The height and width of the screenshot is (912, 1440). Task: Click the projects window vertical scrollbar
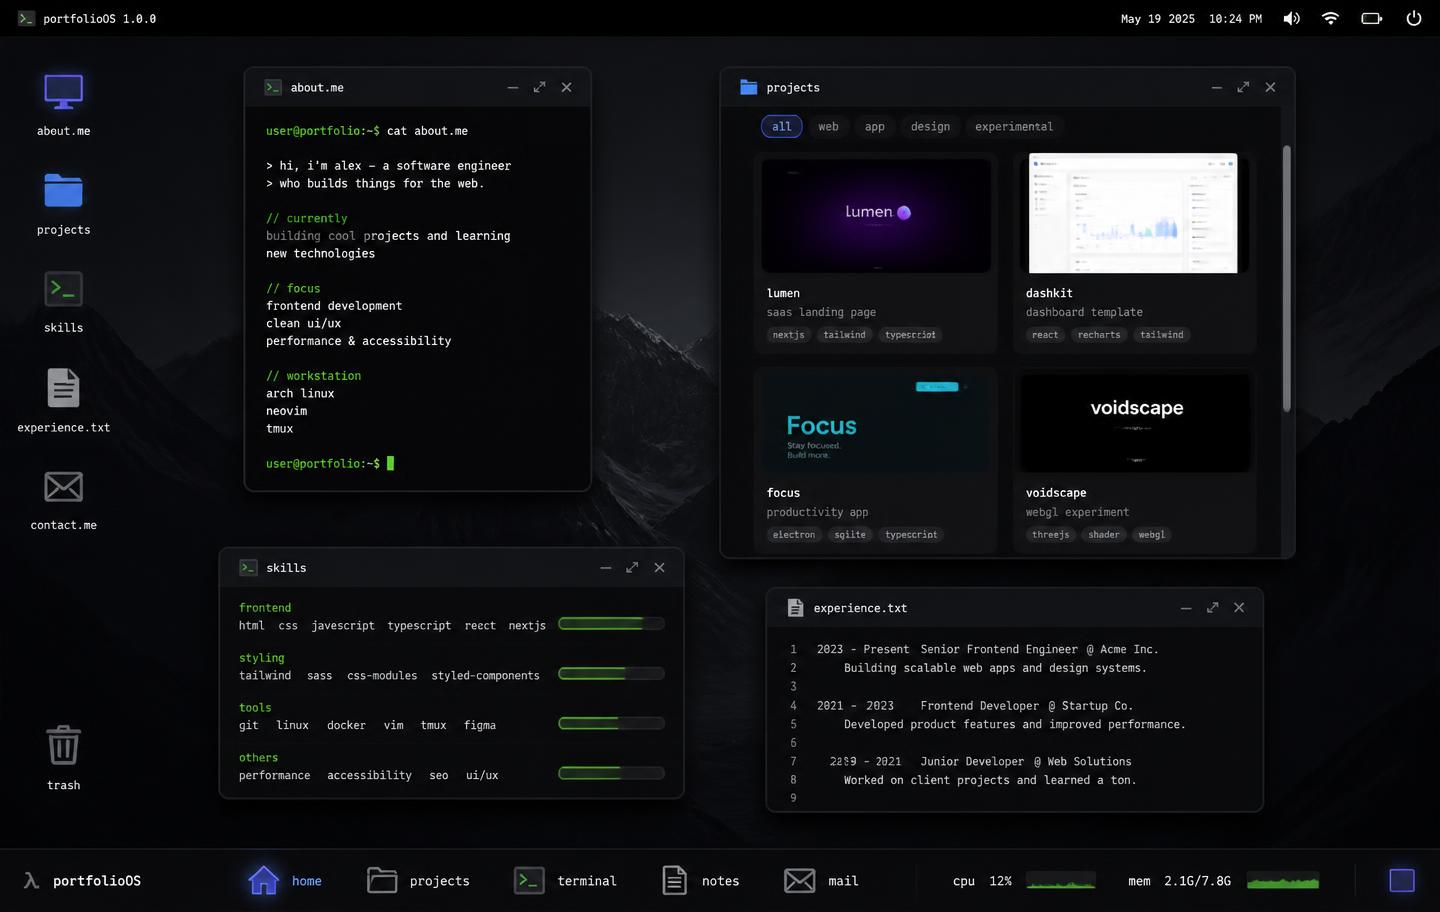[1287, 278]
